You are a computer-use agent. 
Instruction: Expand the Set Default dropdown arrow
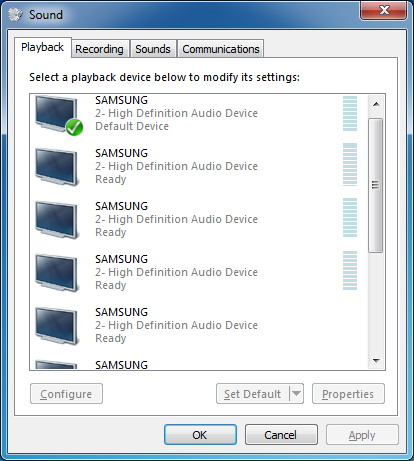[x=296, y=394]
